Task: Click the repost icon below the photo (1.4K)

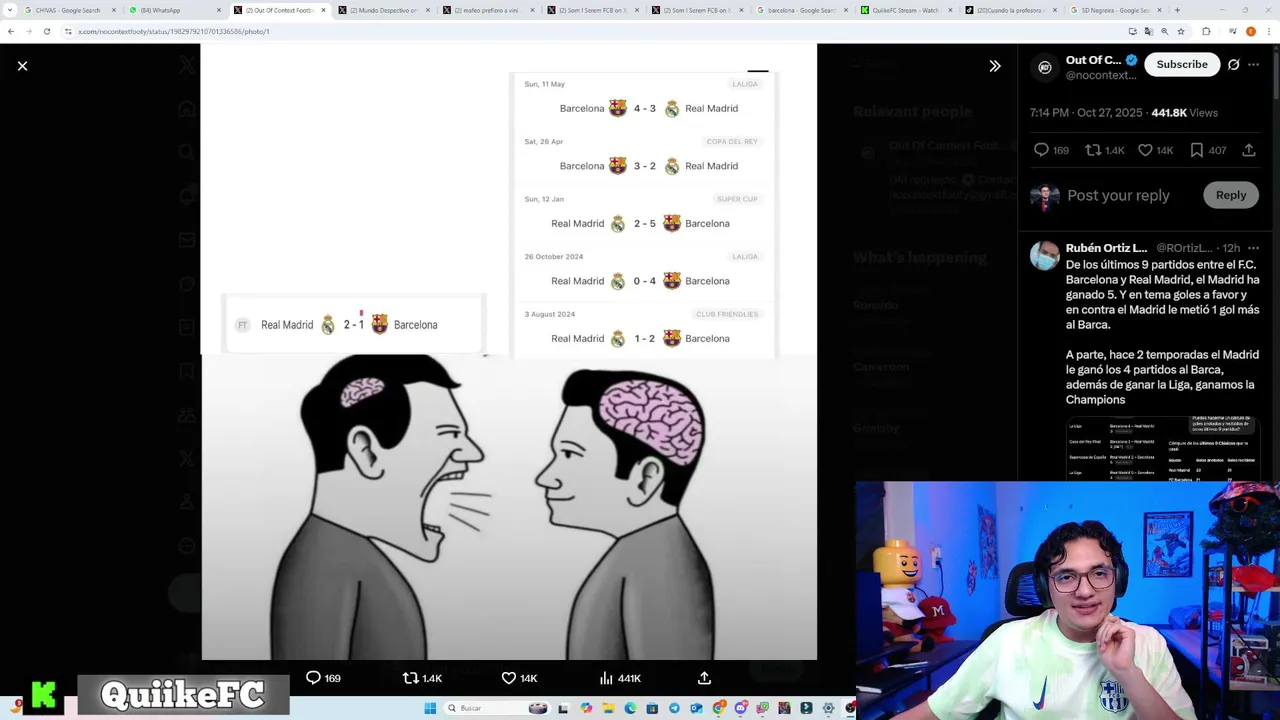Action: 410,678
